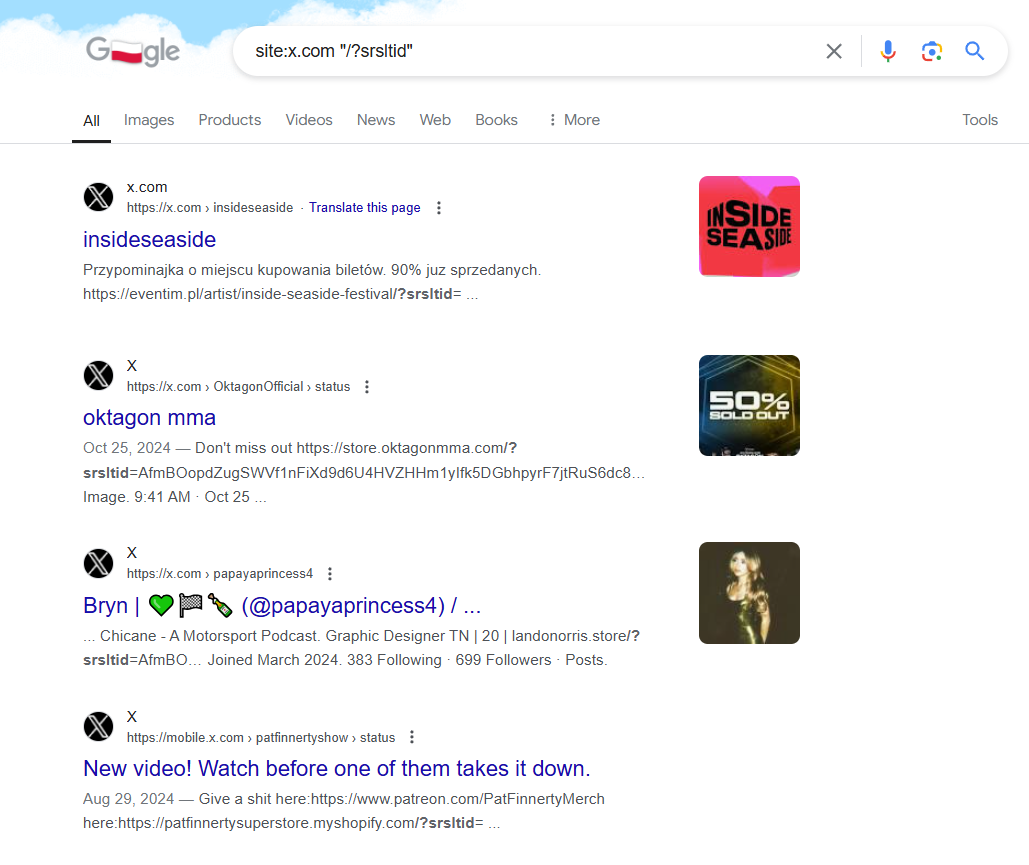
Task: Switch to the Books tab
Action: click(496, 120)
